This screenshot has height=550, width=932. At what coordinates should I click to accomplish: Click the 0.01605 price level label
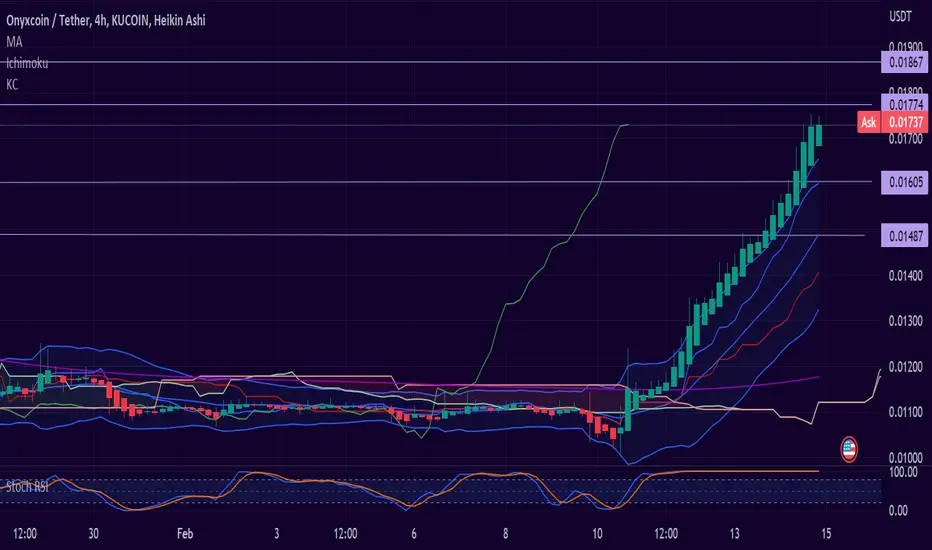(906, 182)
